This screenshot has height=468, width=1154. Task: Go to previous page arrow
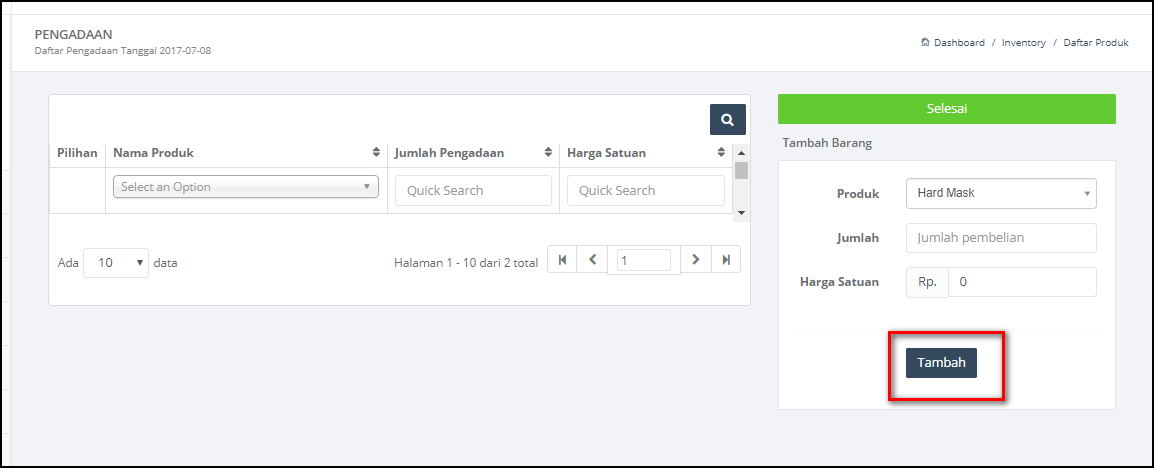click(592, 260)
